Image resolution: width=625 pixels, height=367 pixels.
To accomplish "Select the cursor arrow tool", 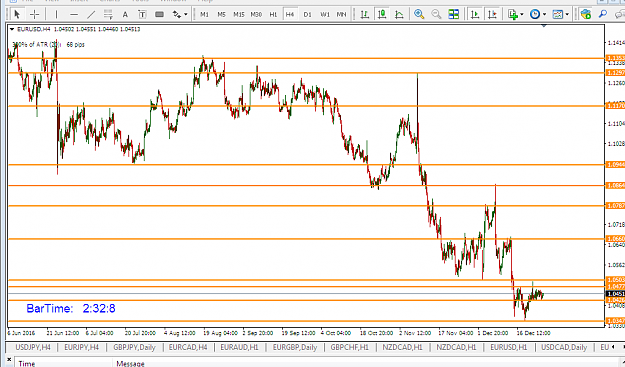I will (x=17, y=14).
